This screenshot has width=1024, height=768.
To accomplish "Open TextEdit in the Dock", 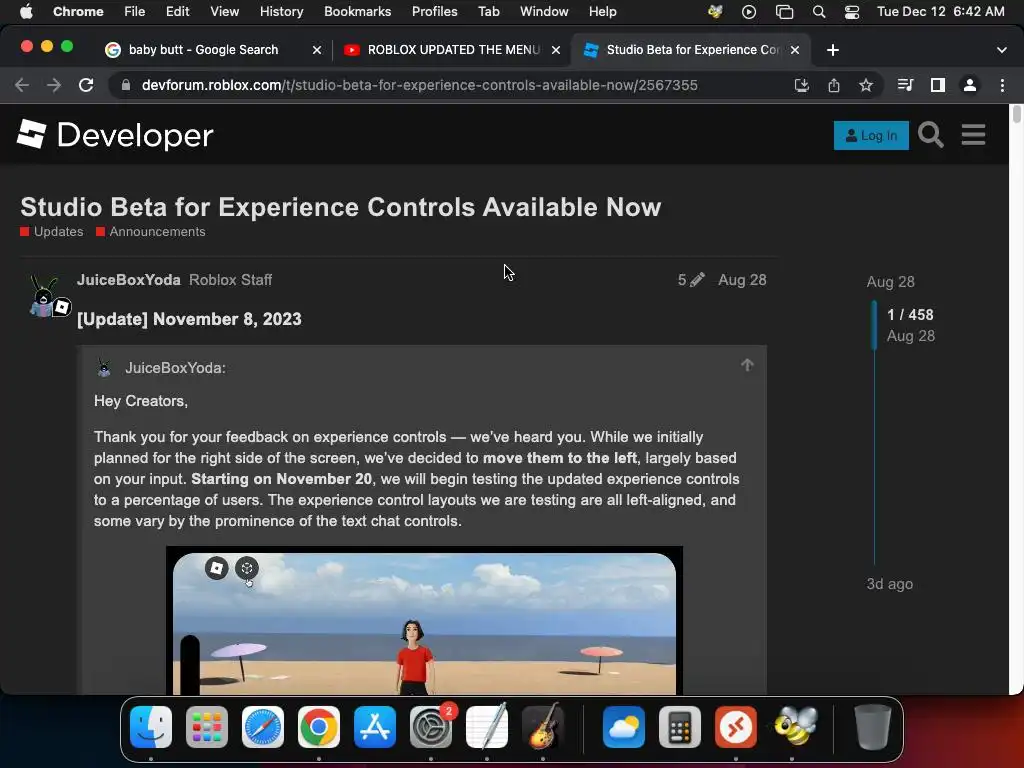I will (487, 727).
